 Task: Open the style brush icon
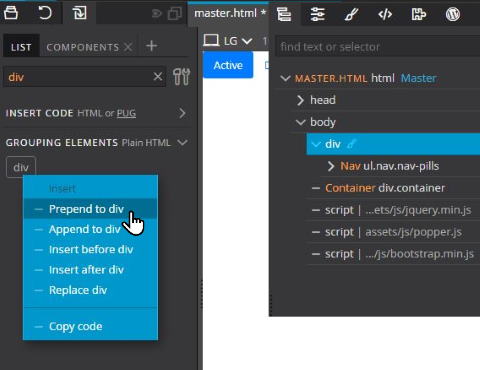click(351, 14)
